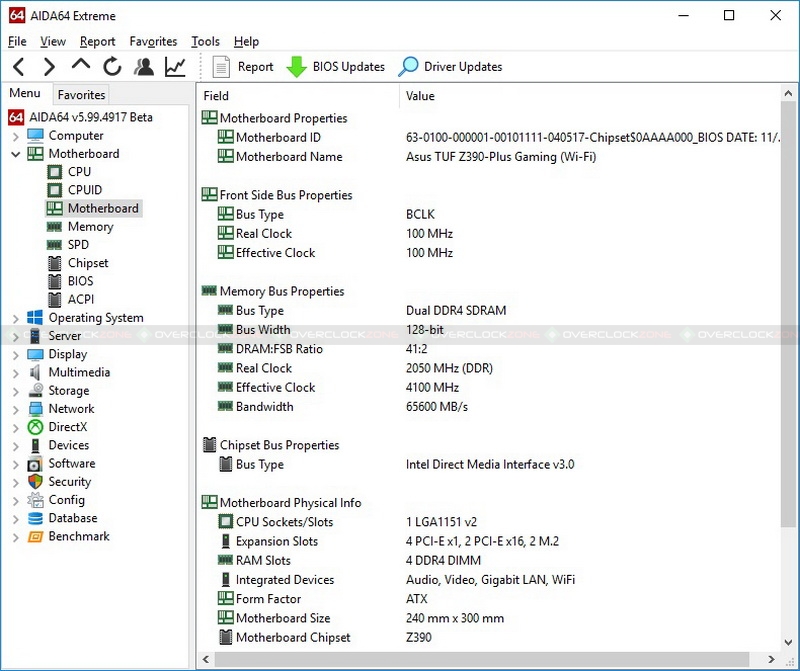Select Chipset in the sidebar tree
This screenshot has height=671, width=800.
(88, 263)
